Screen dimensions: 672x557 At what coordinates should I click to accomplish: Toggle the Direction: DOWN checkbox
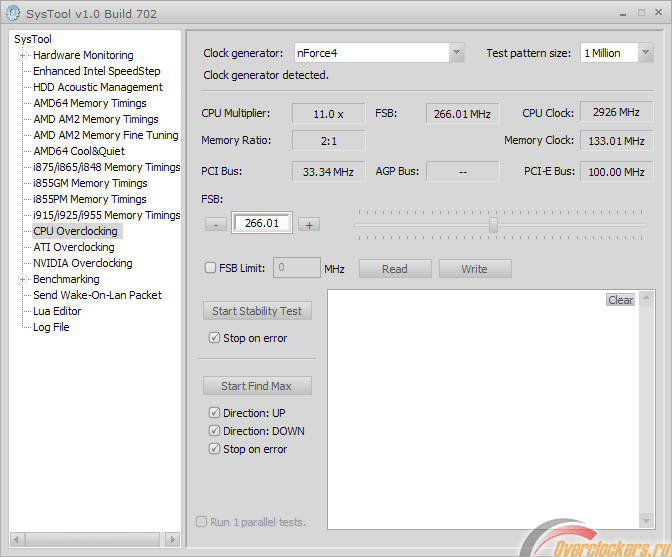tap(214, 431)
